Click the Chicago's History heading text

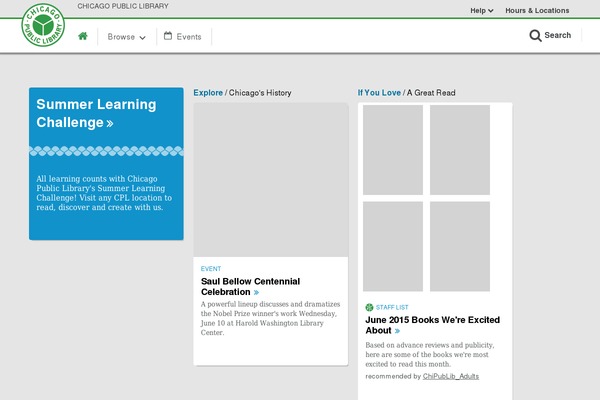tap(260, 93)
